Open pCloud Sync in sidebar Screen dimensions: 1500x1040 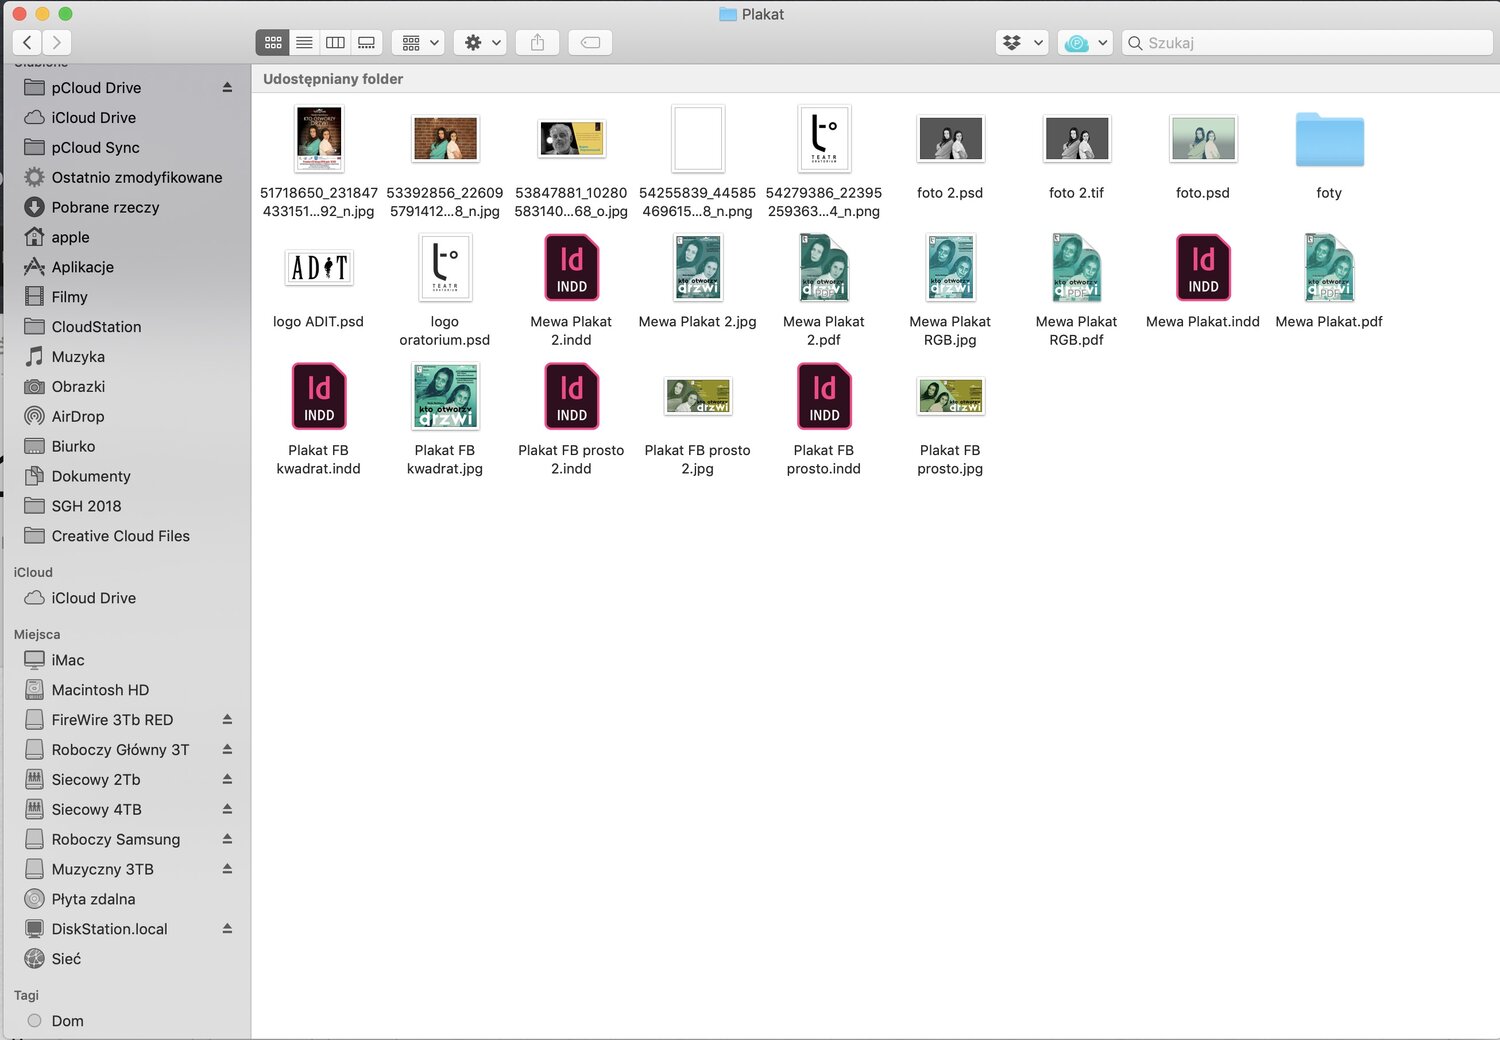pyautogui.click(x=95, y=148)
